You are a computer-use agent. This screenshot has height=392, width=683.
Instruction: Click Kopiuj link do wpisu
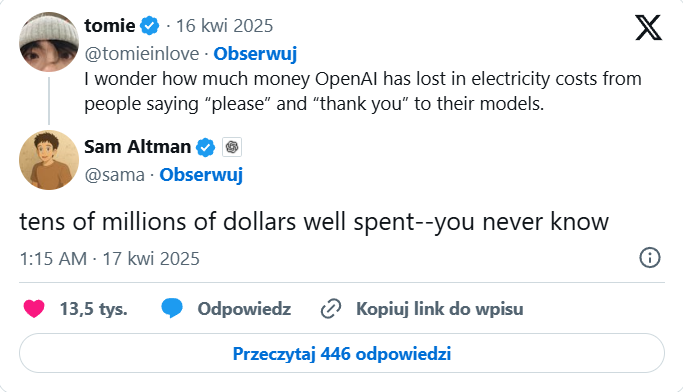click(440, 309)
